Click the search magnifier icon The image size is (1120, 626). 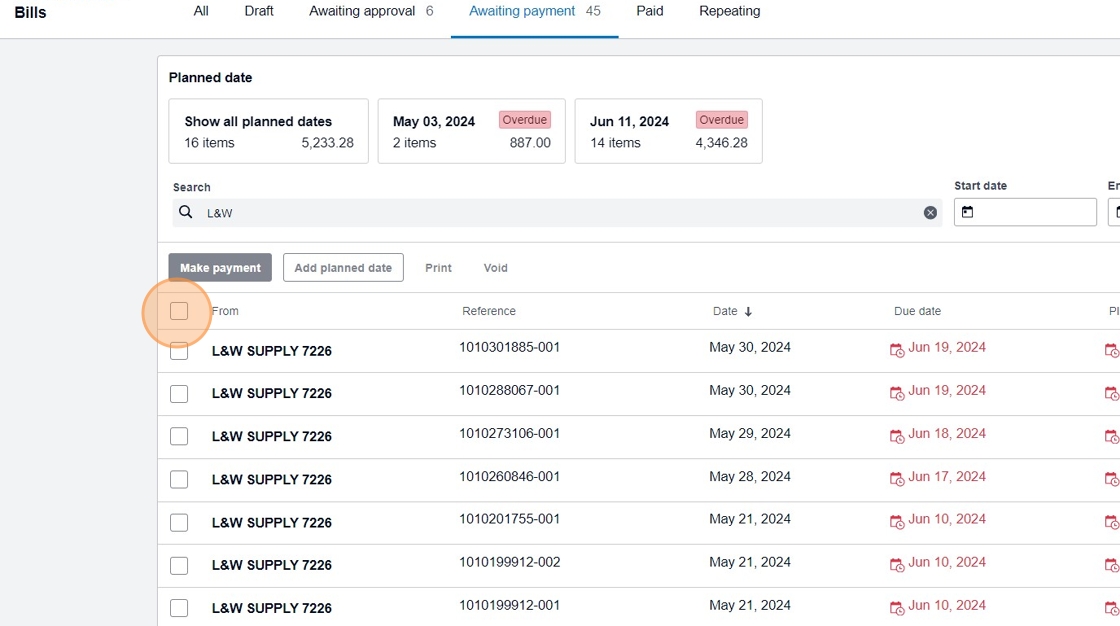tap(186, 212)
